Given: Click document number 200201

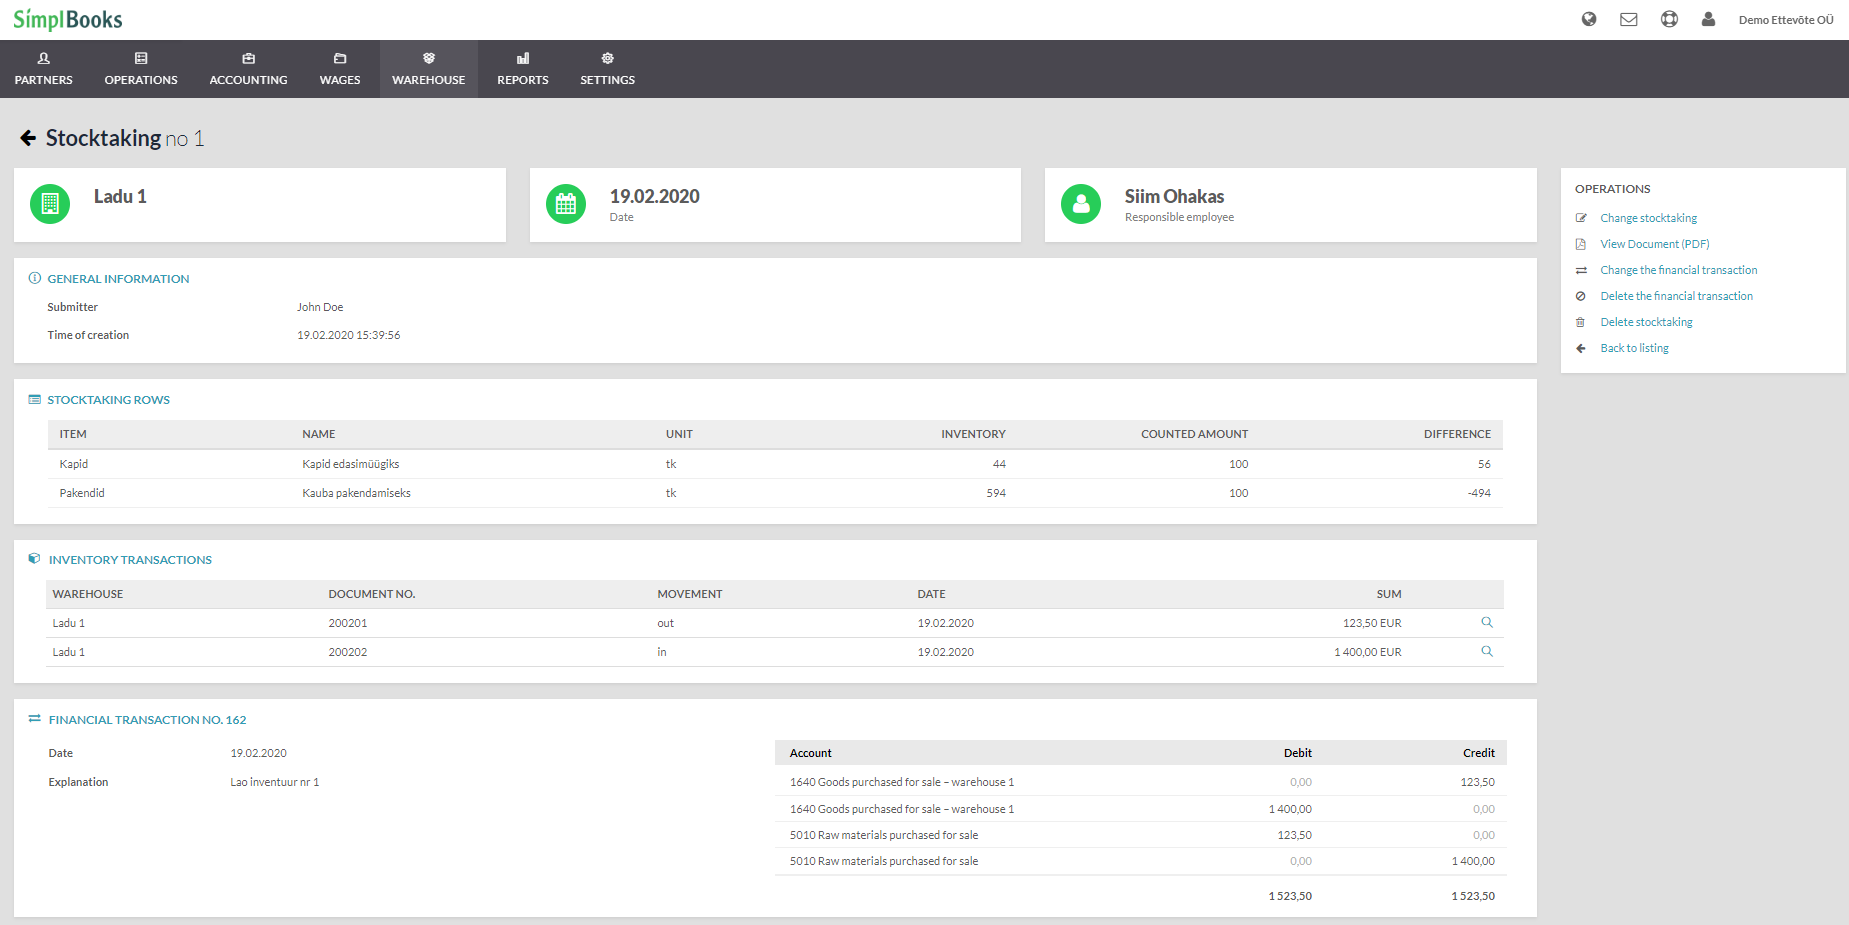Looking at the screenshot, I should (x=348, y=623).
